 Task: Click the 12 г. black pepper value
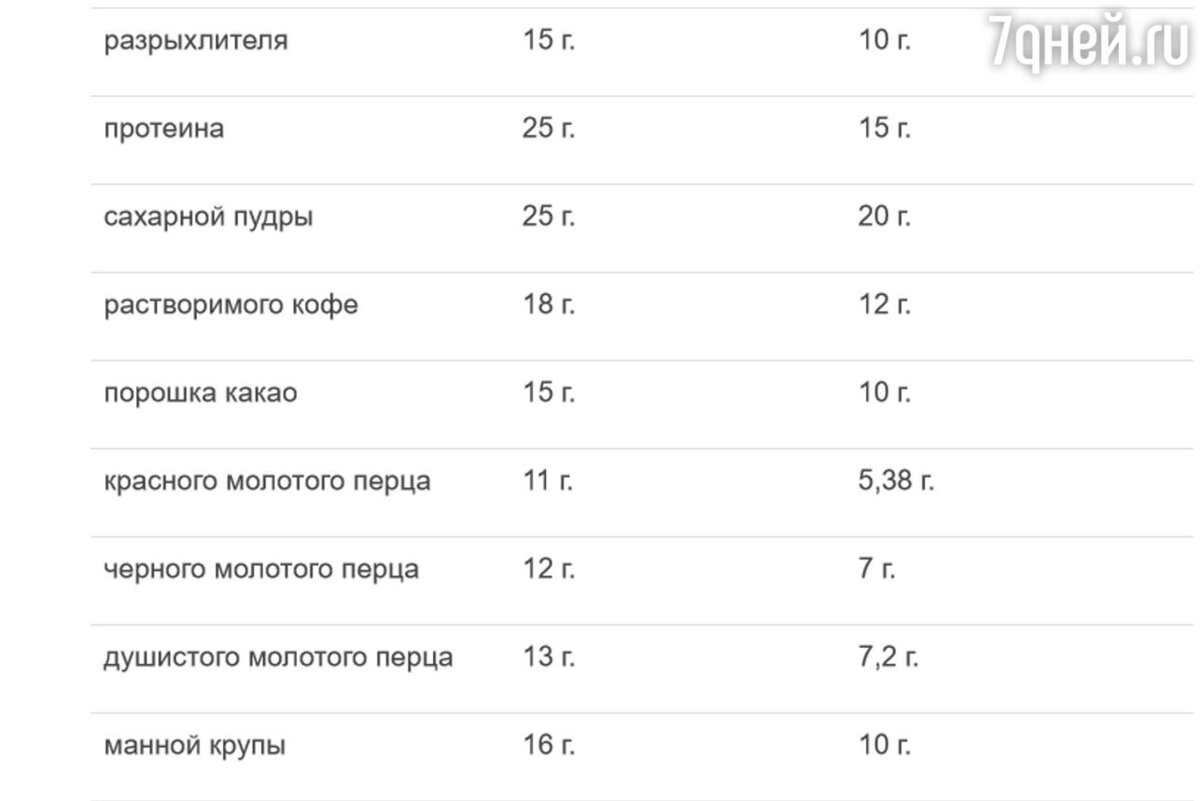coord(549,569)
